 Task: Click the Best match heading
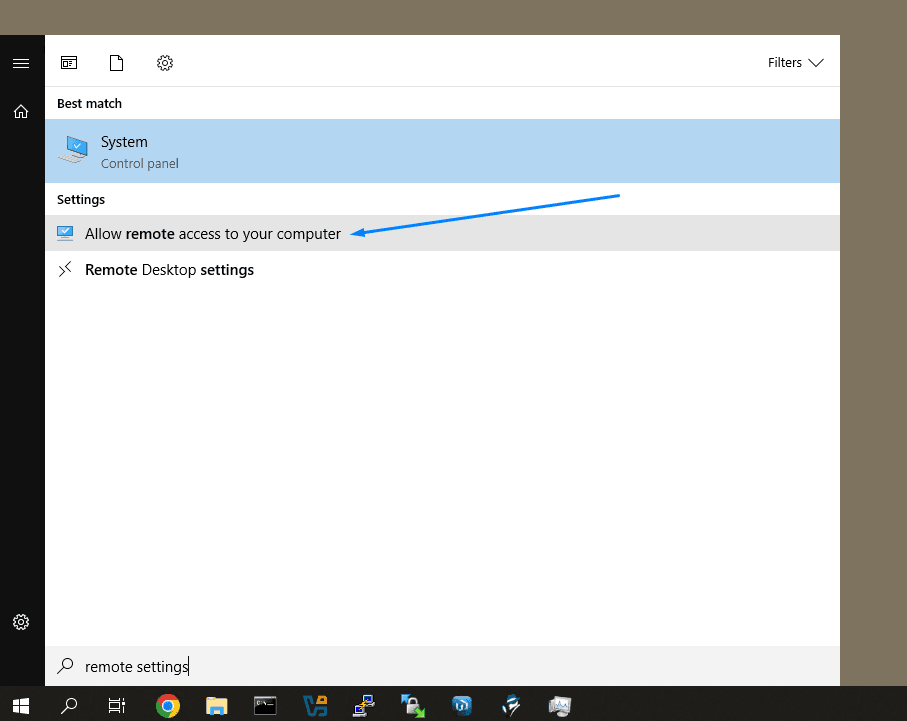tap(90, 104)
